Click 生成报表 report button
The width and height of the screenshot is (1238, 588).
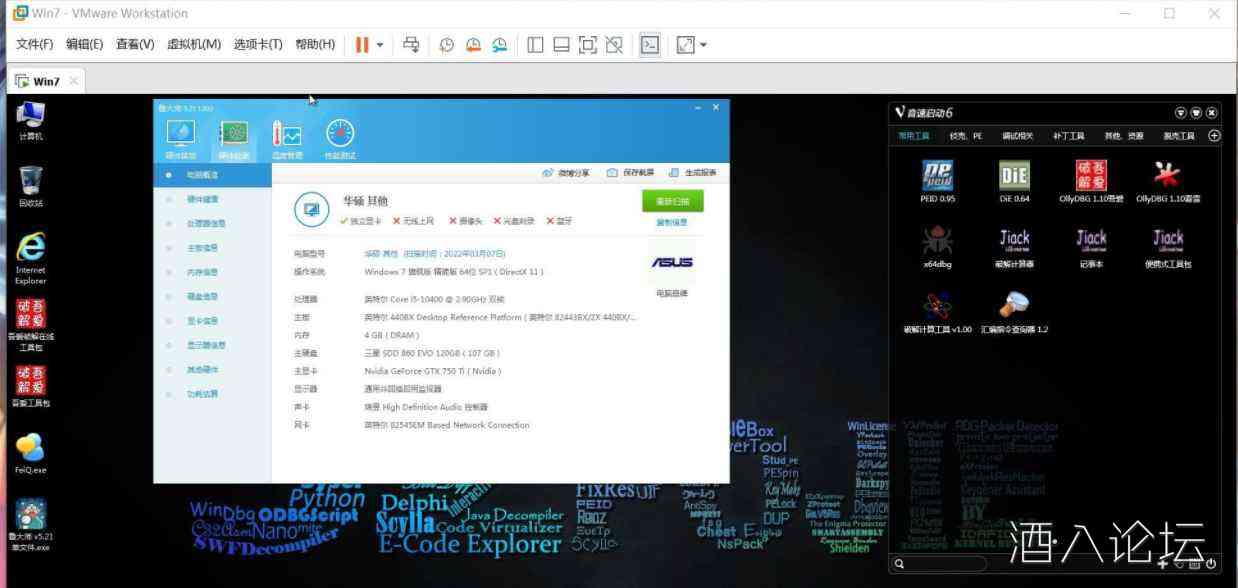pos(693,173)
